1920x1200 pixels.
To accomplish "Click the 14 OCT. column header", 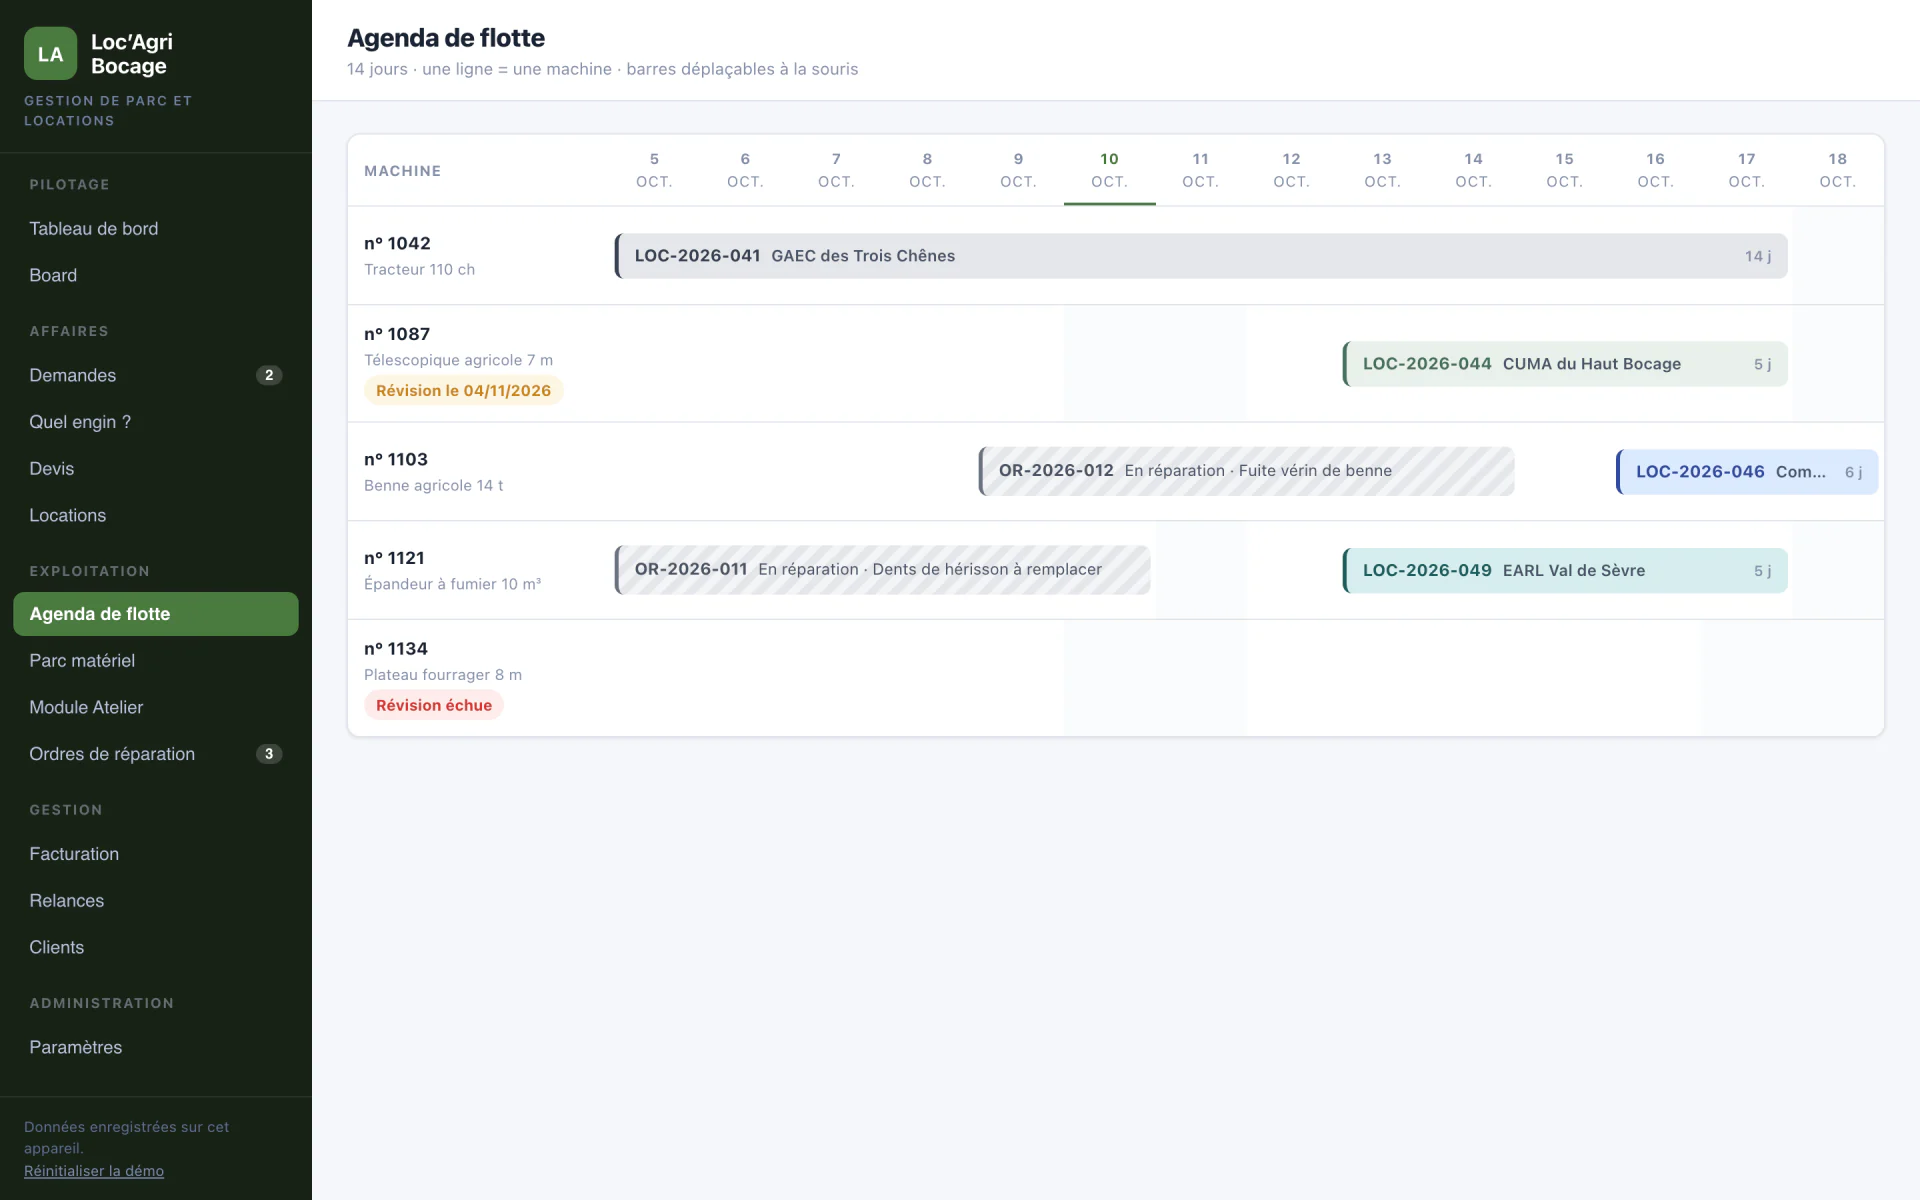I will pyautogui.click(x=1473, y=170).
